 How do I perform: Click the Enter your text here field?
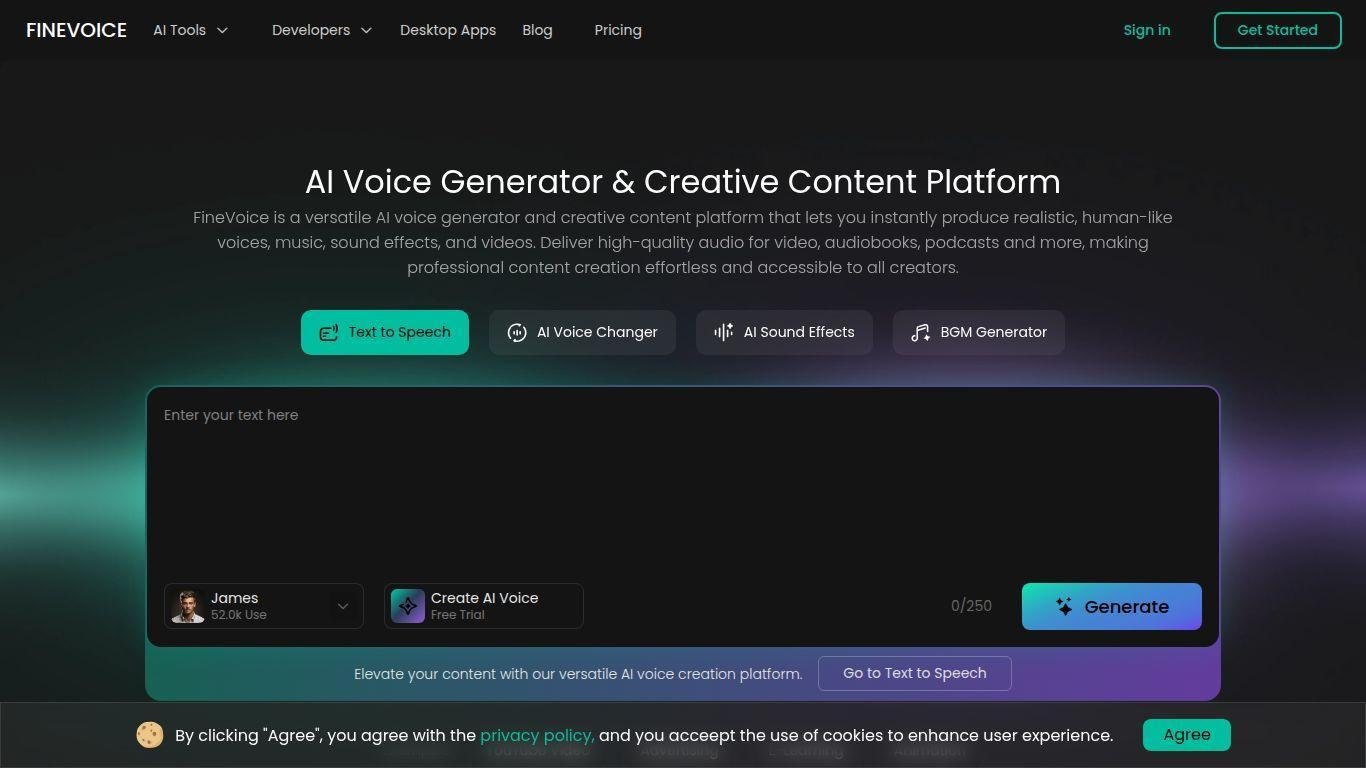[x=683, y=480]
